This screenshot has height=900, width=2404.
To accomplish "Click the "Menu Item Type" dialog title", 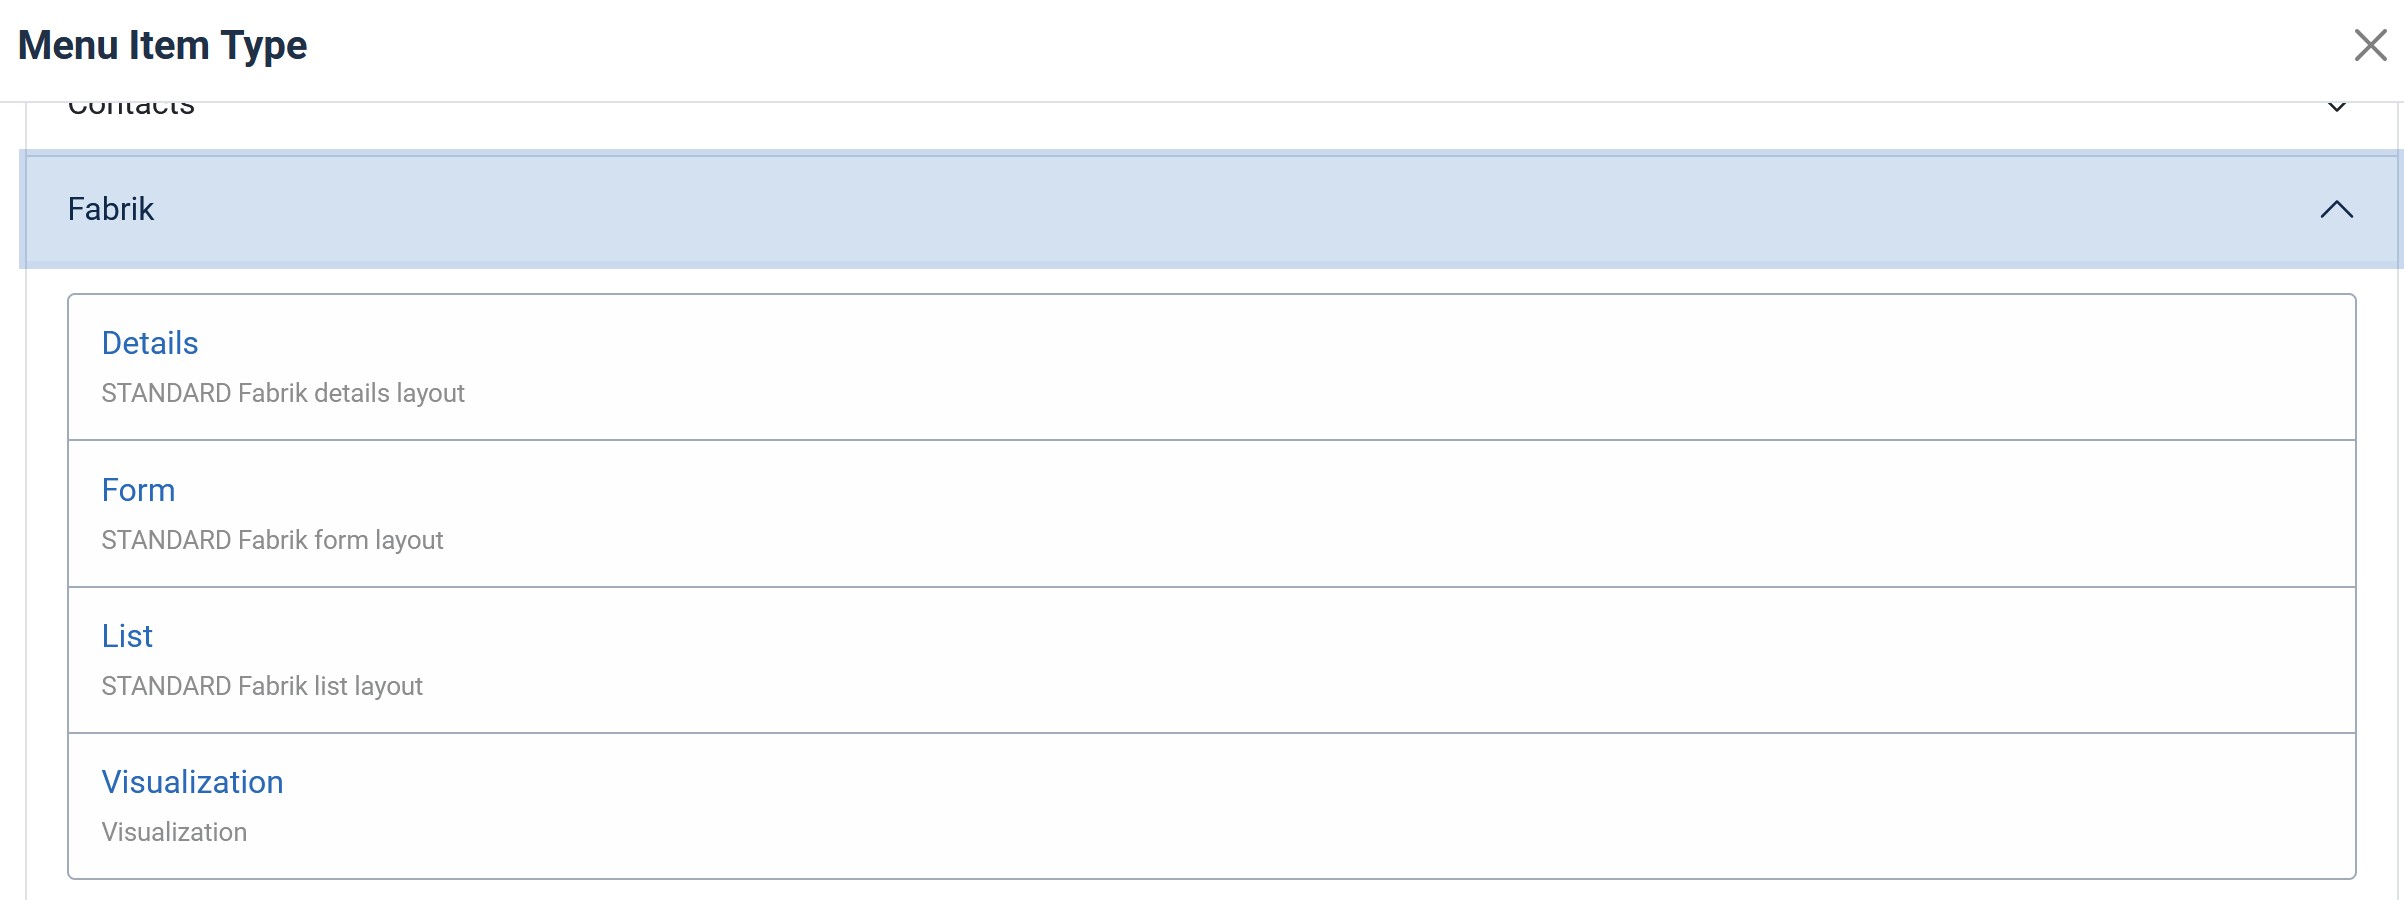I will tap(162, 45).
